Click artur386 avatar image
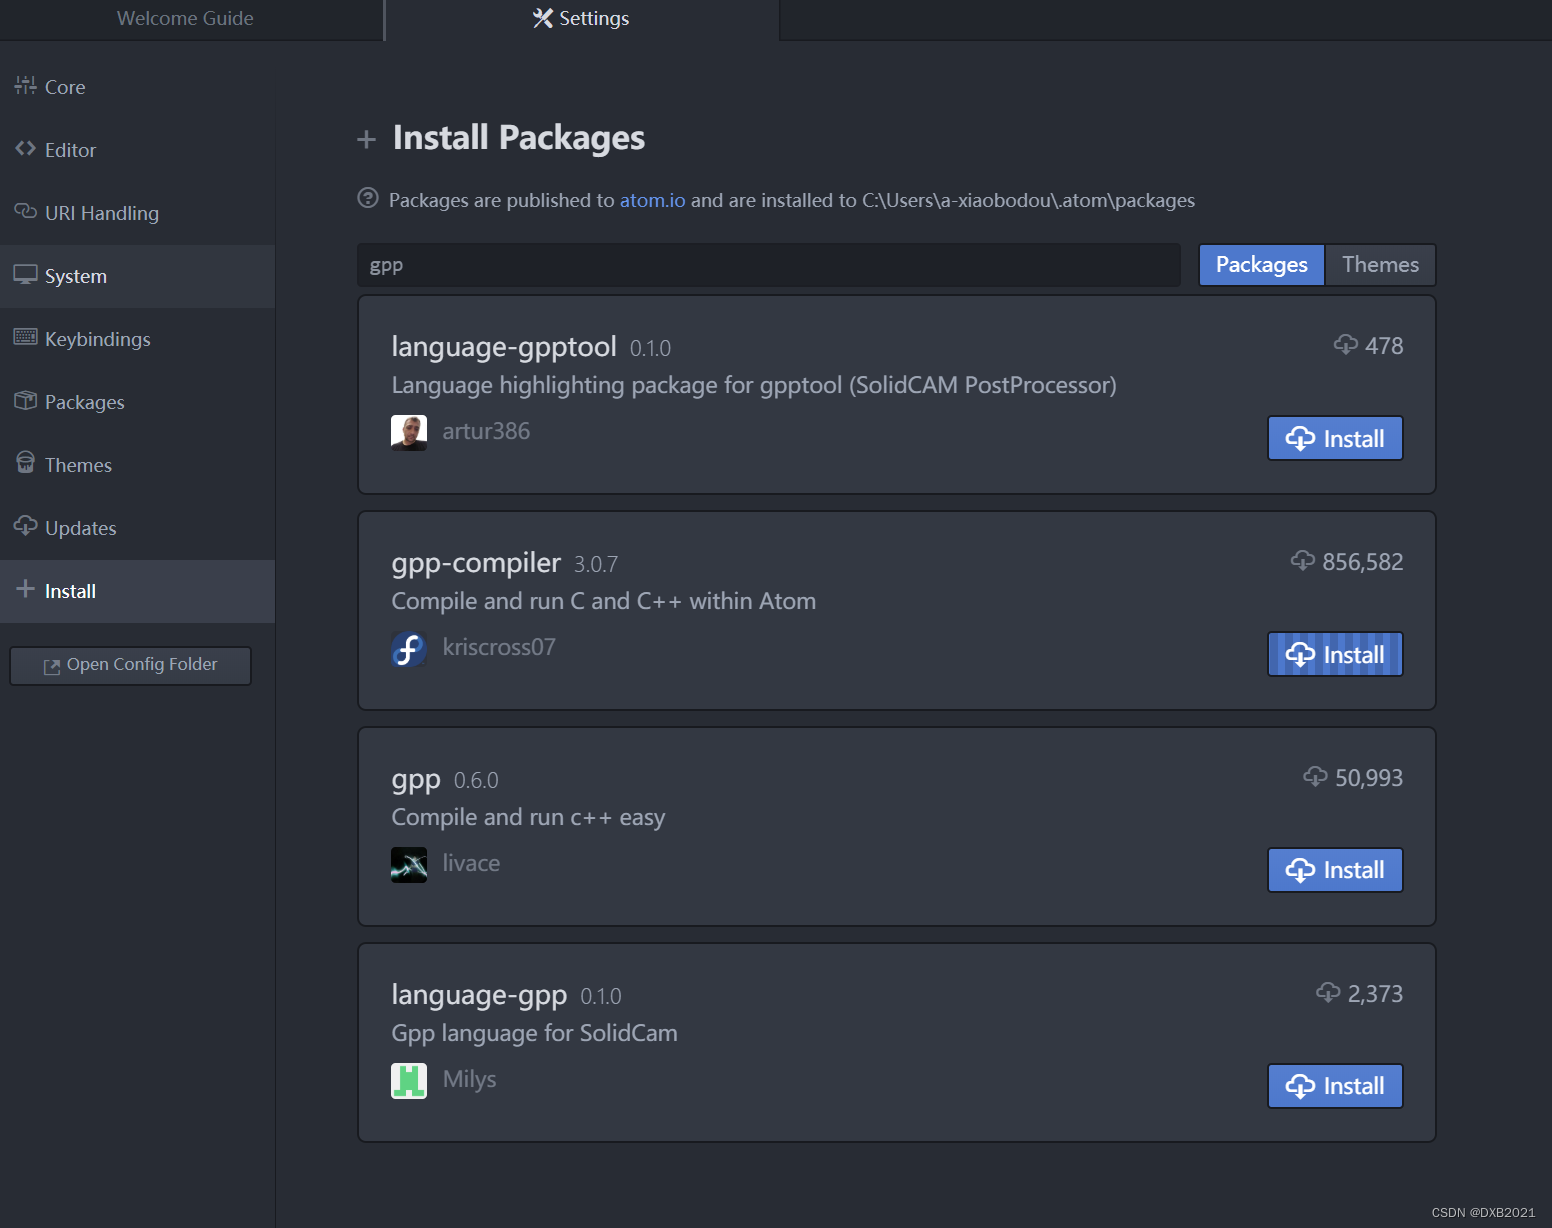Screen dimensions: 1552x1228 409,433
